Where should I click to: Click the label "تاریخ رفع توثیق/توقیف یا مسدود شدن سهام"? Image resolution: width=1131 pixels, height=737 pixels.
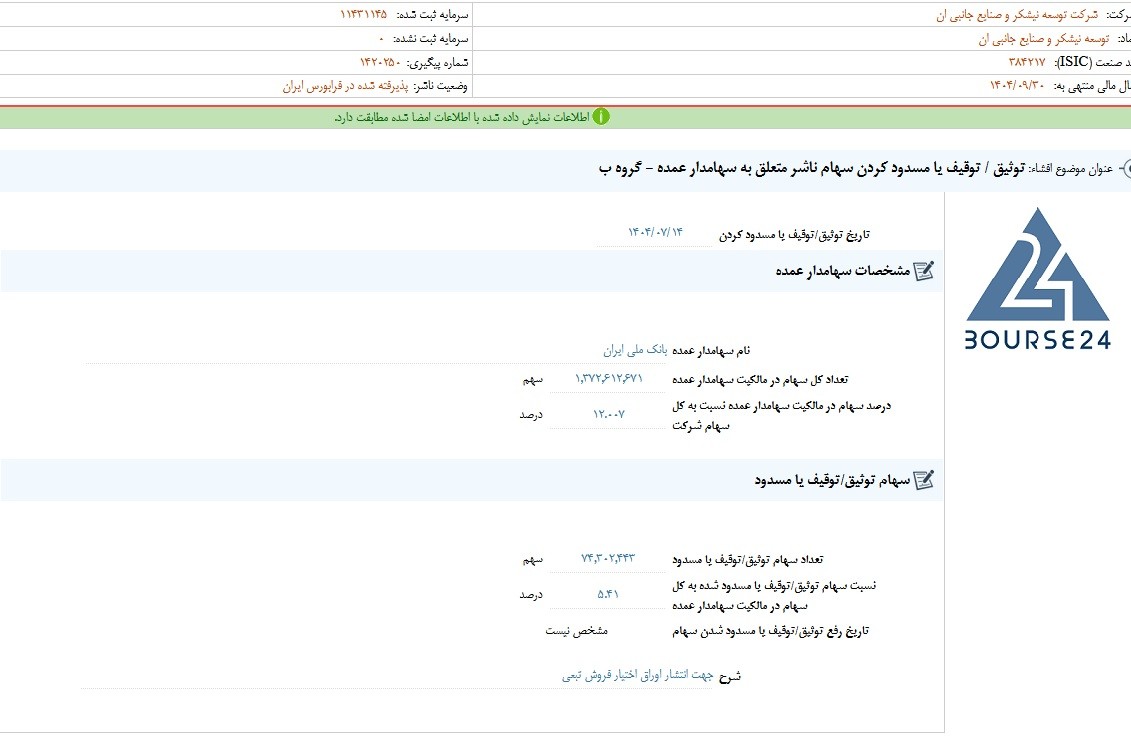(770, 631)
